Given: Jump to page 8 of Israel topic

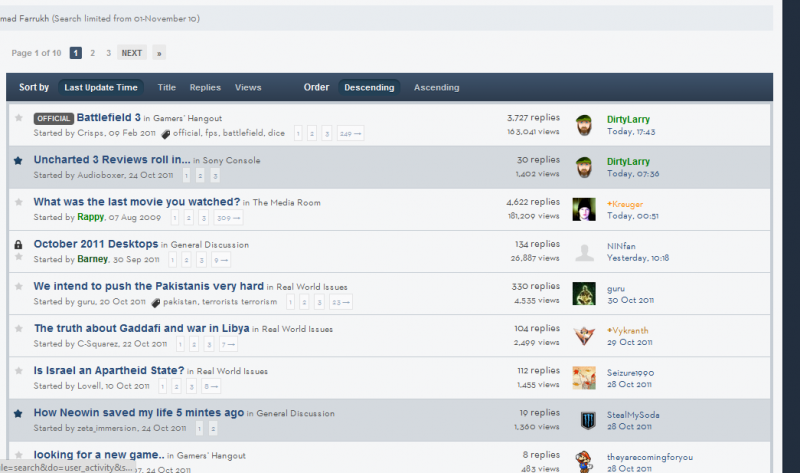Looking at the screenshot, I should [x=211, y=386].
